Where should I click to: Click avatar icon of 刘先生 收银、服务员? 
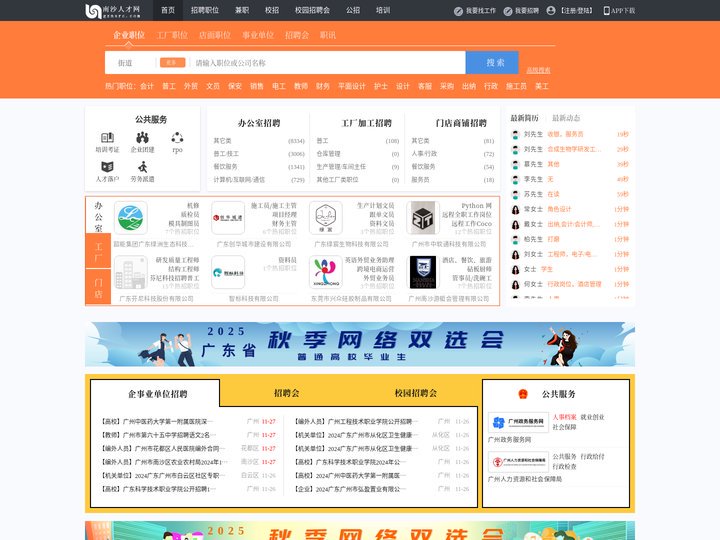[516, 135]
